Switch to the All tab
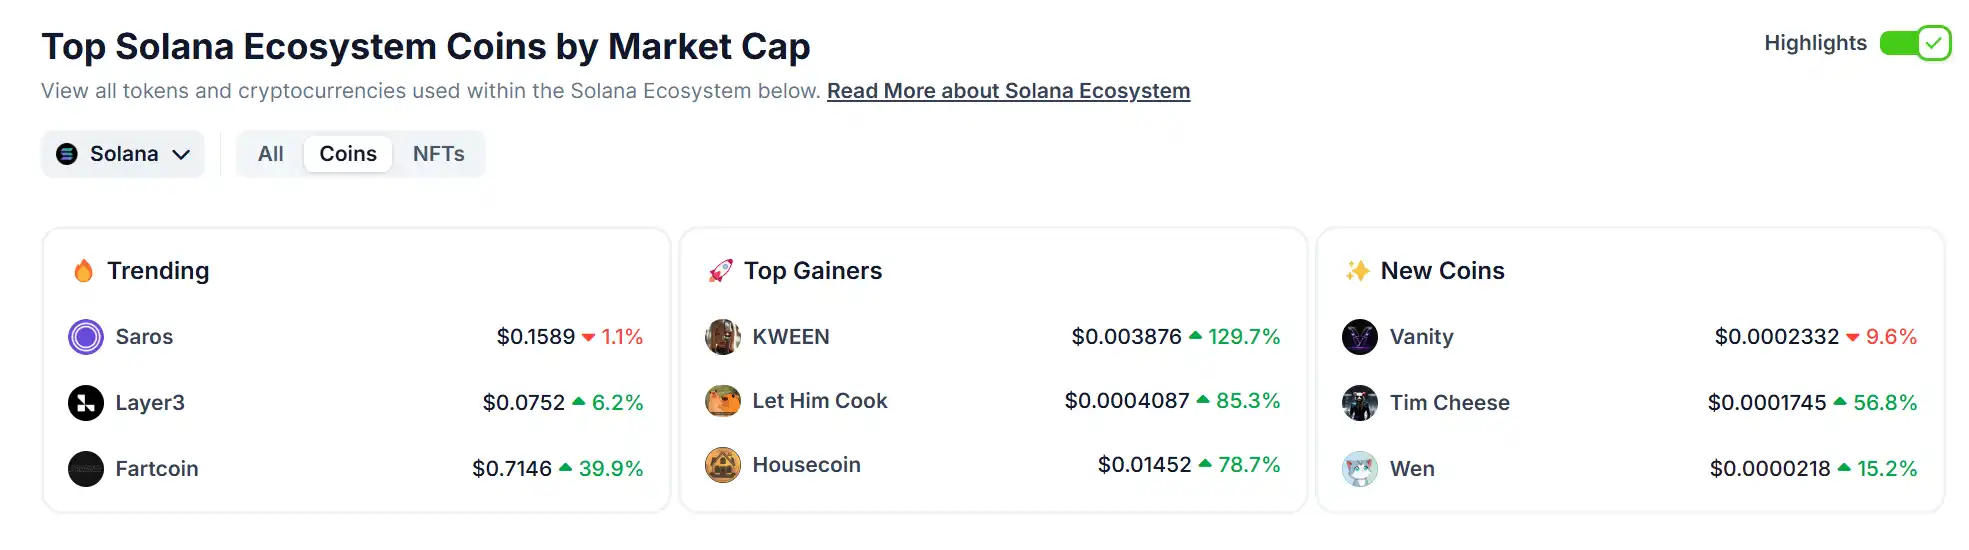1969x550 pixels. pos(270,154)
